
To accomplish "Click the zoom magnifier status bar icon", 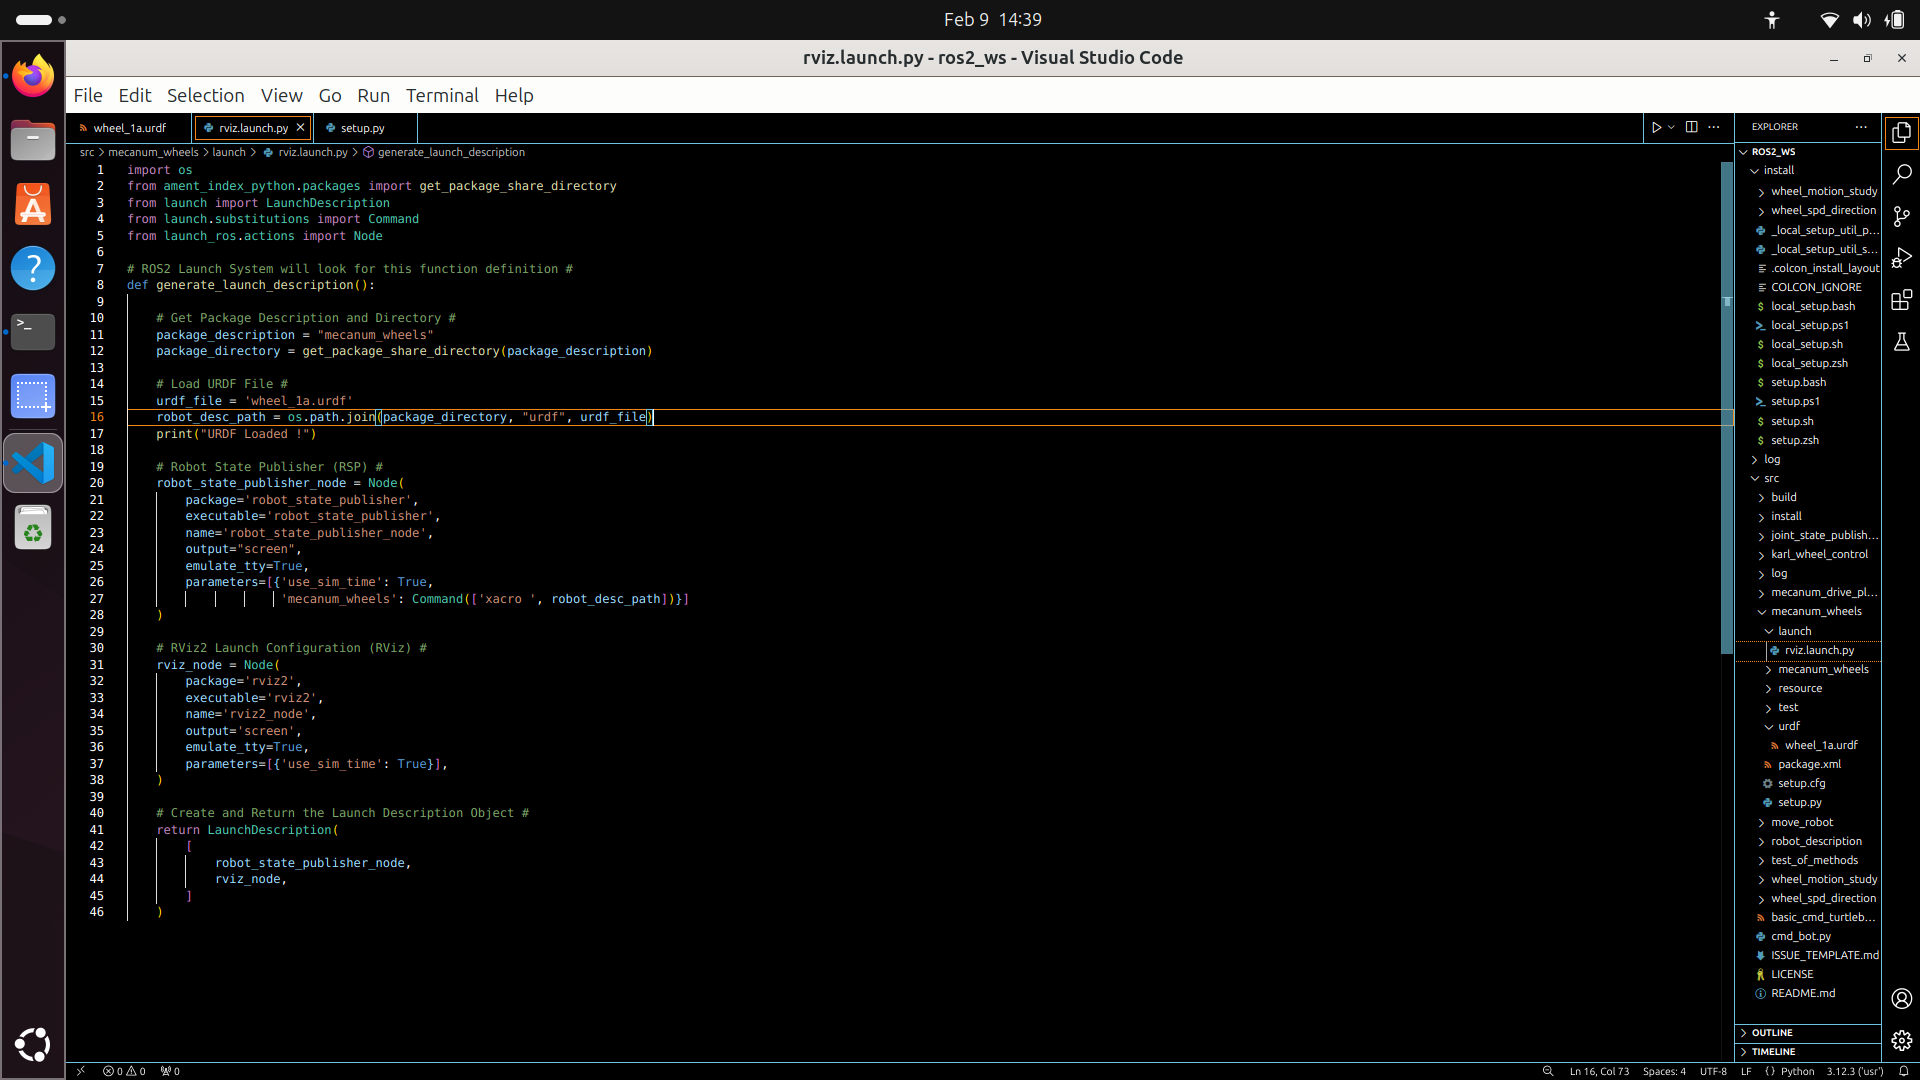I will (x=1548, y=1071).
